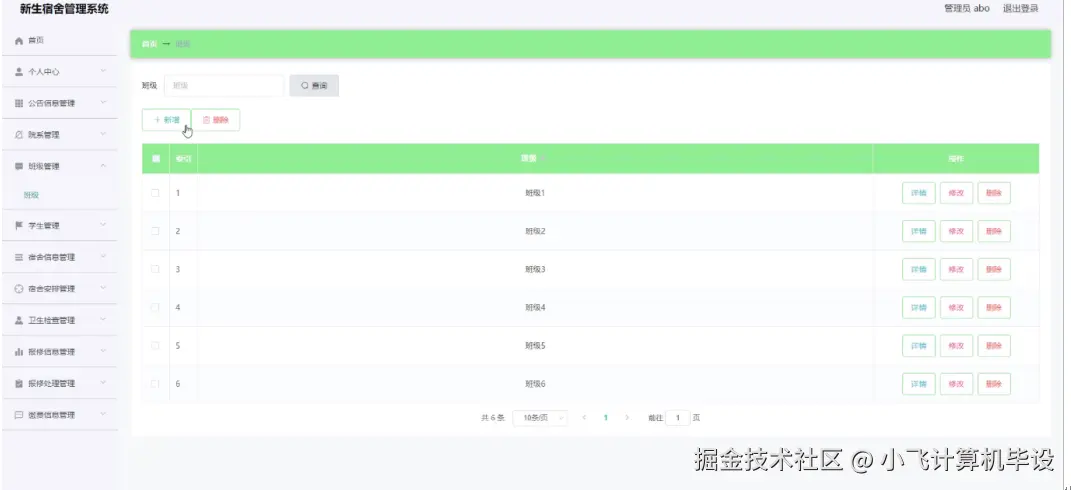
Task: Expand the 宿舍安排管理 menu chevron
Action: pyautogui.click(x=103, y=288)
